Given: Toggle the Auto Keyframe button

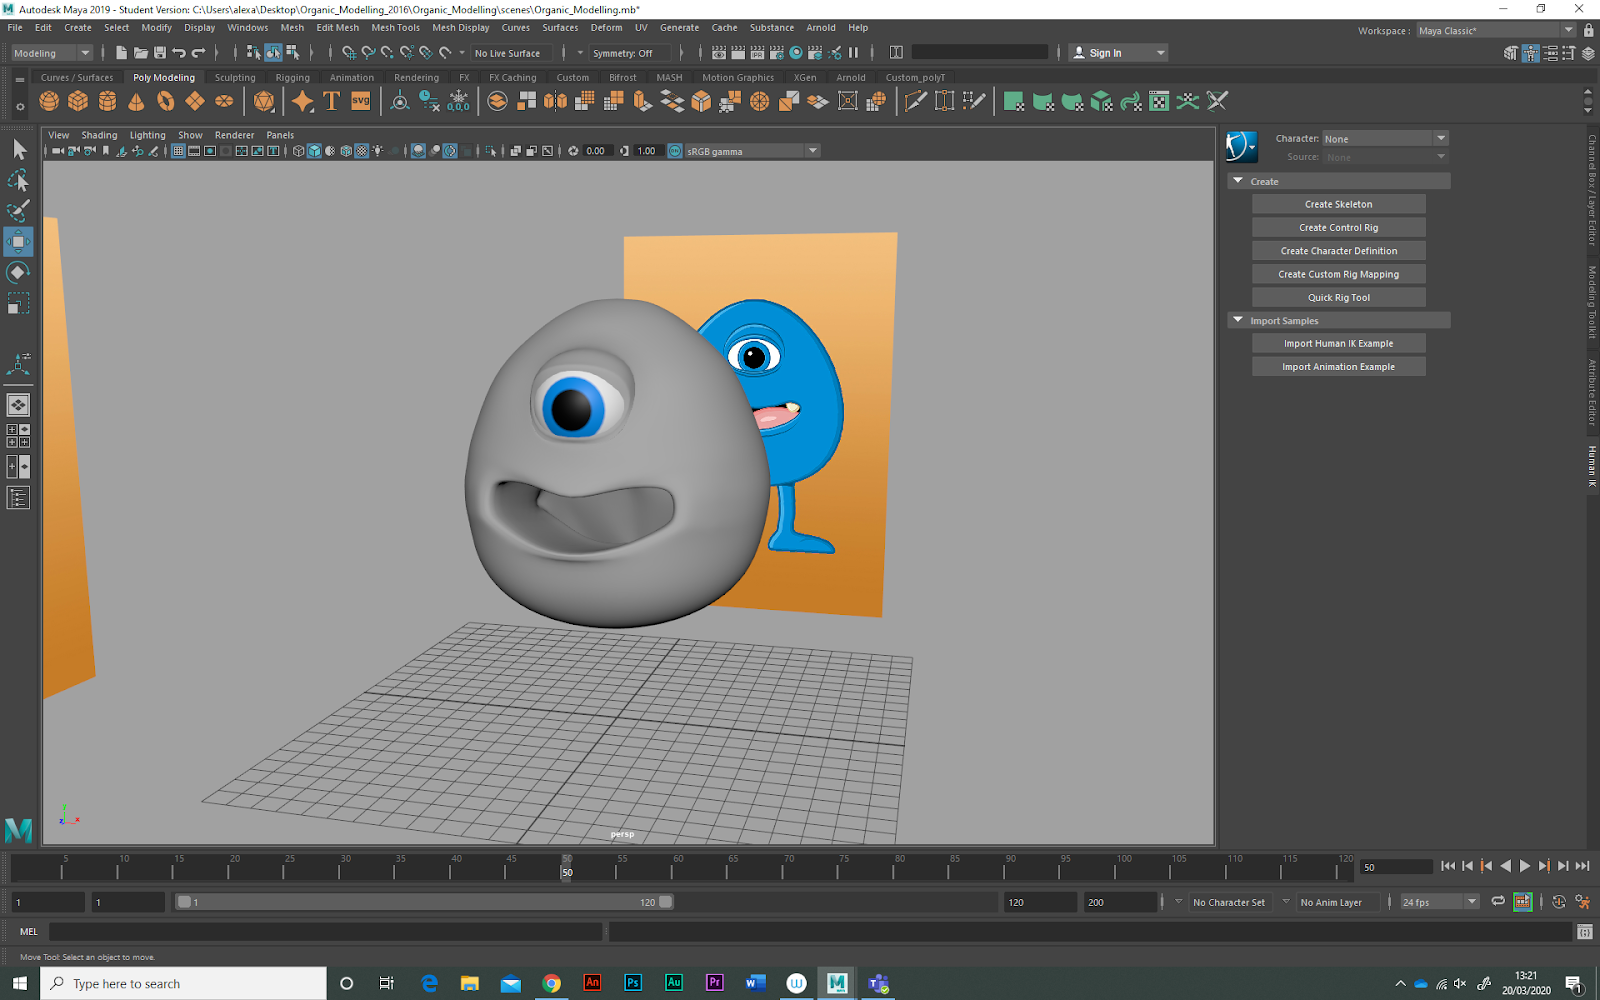Looking at the screenshot, I should click(1559, 902).
